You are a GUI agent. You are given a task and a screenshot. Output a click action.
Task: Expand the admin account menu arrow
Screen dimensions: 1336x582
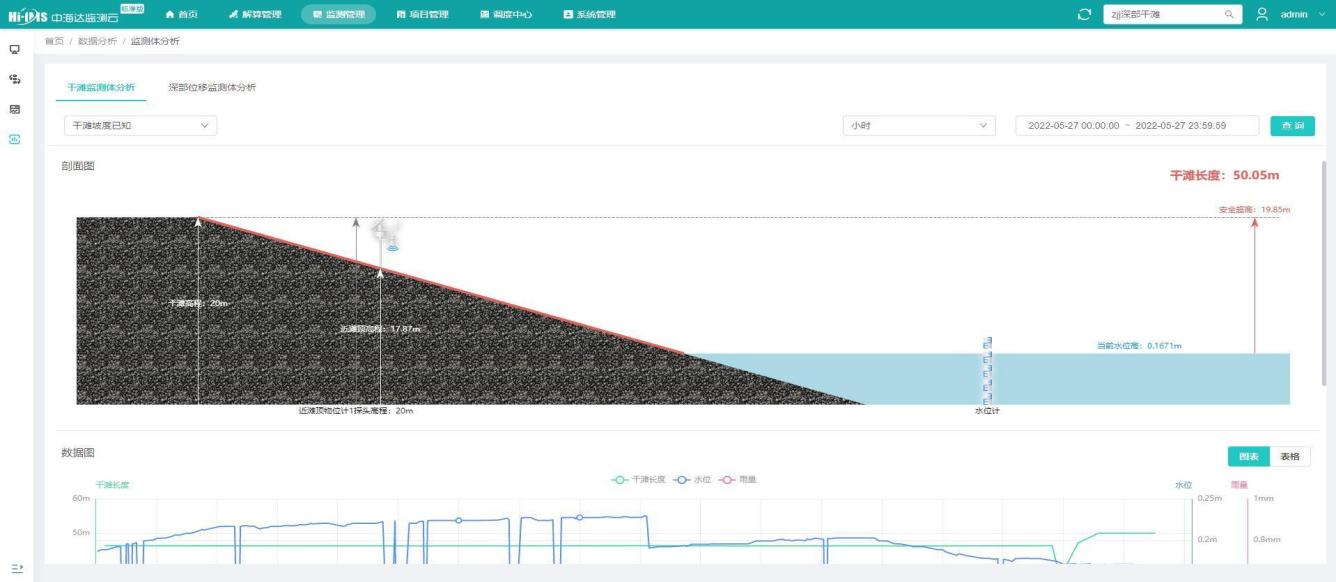[x=1318, y=14]
